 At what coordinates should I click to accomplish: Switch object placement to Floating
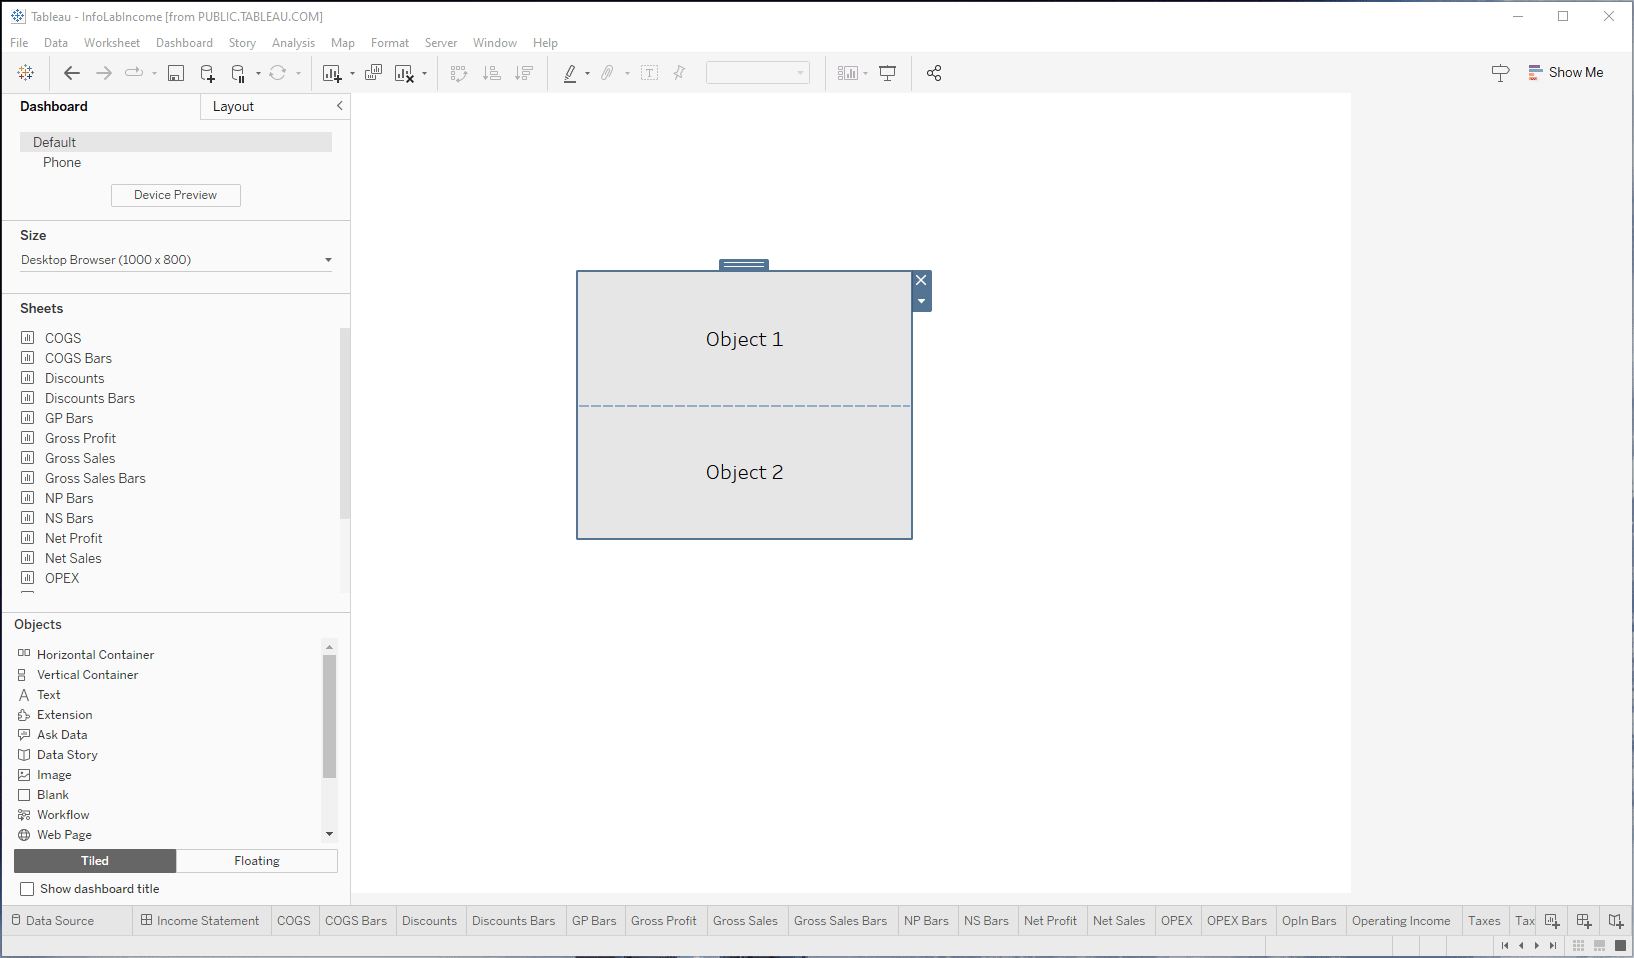257,861
